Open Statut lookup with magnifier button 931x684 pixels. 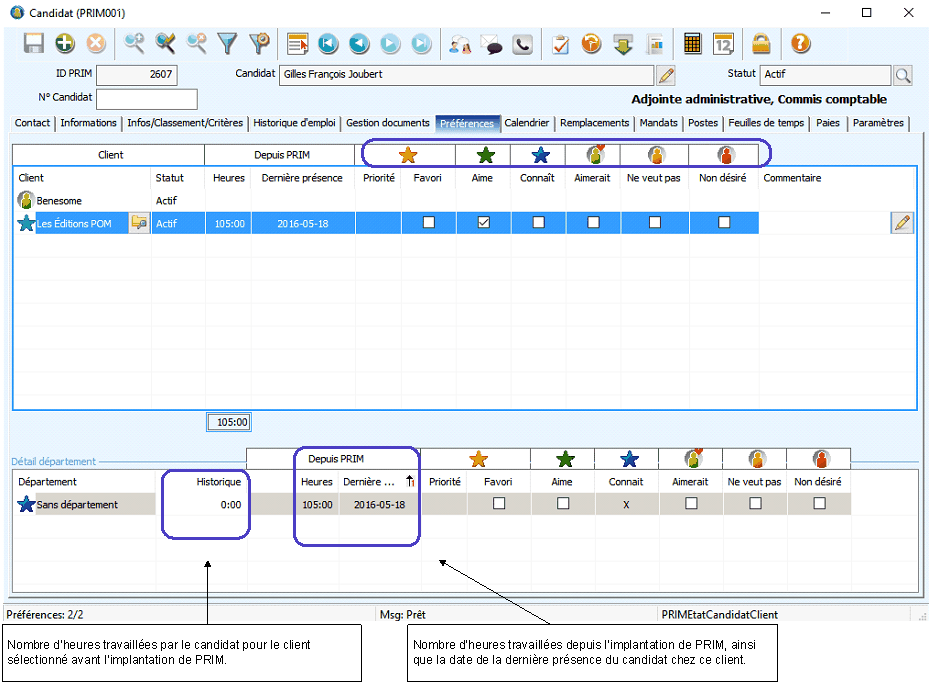(903, 75)
